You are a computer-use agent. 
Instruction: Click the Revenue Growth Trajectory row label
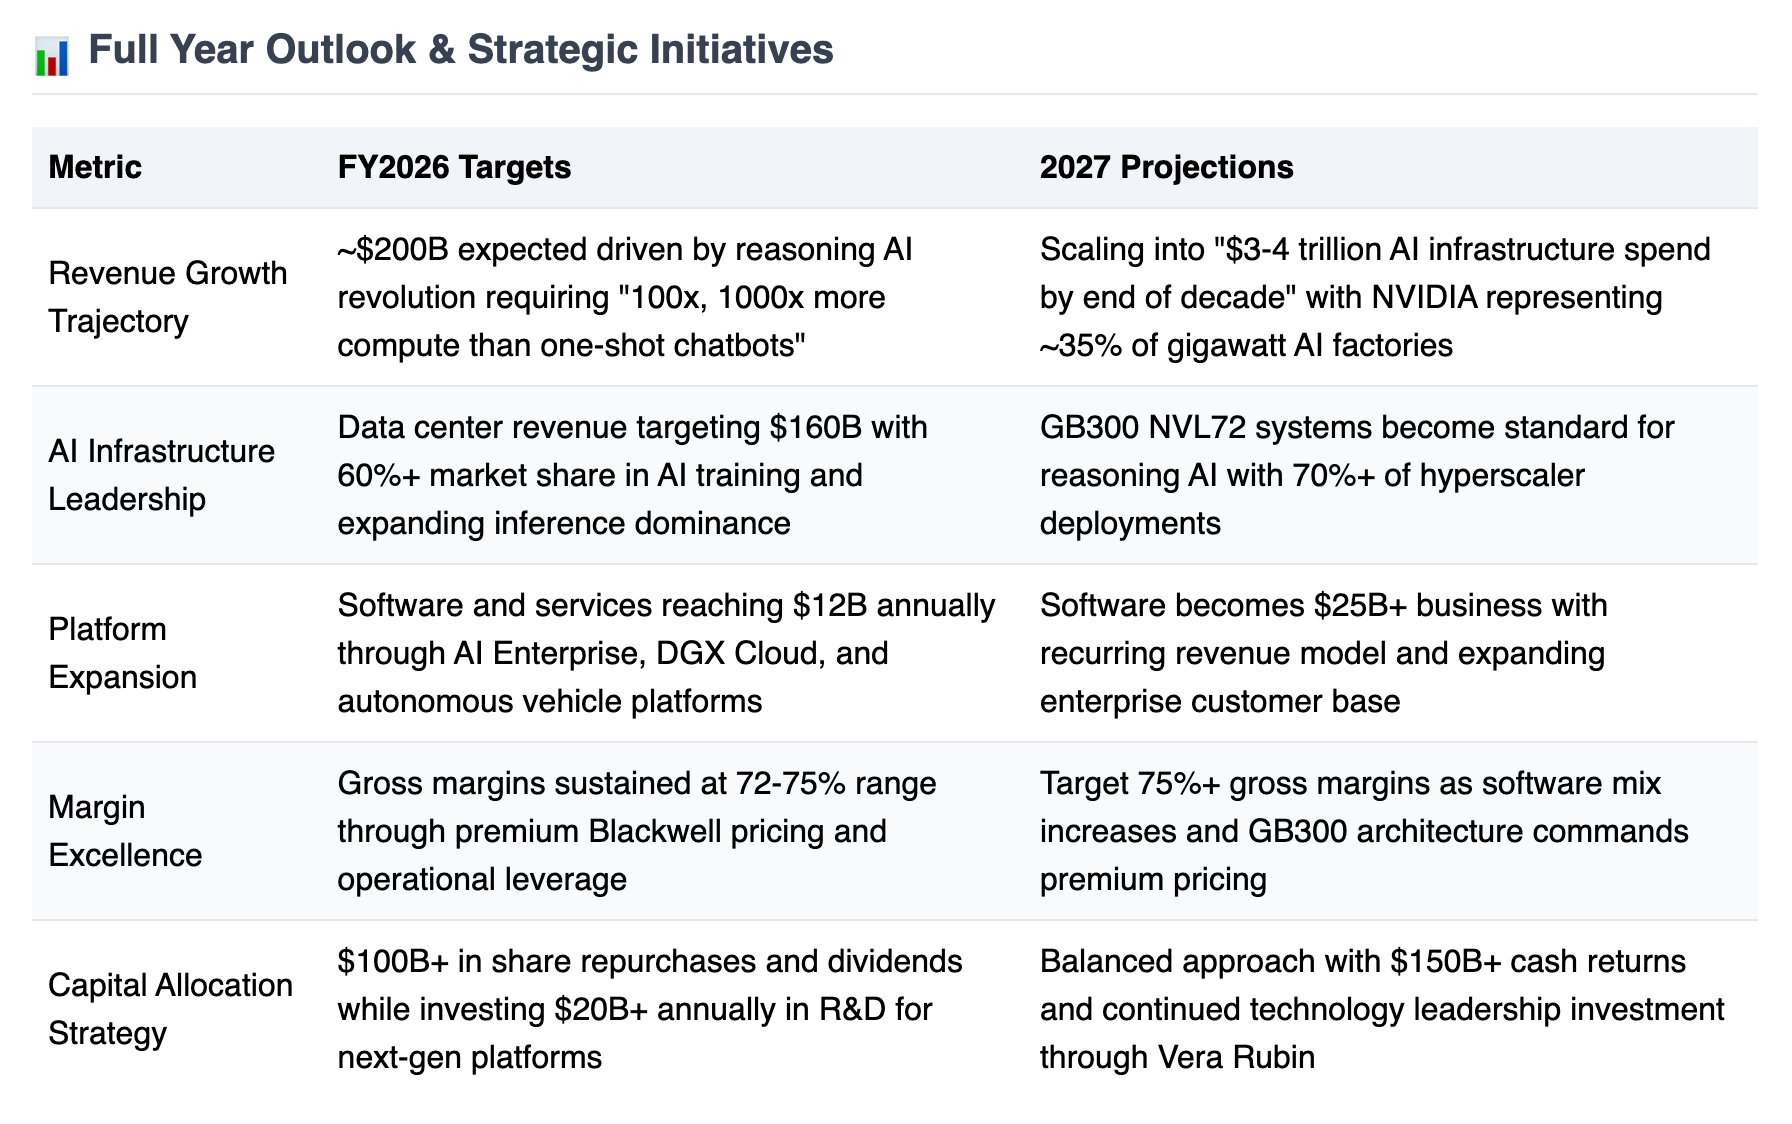click(168, 297)
